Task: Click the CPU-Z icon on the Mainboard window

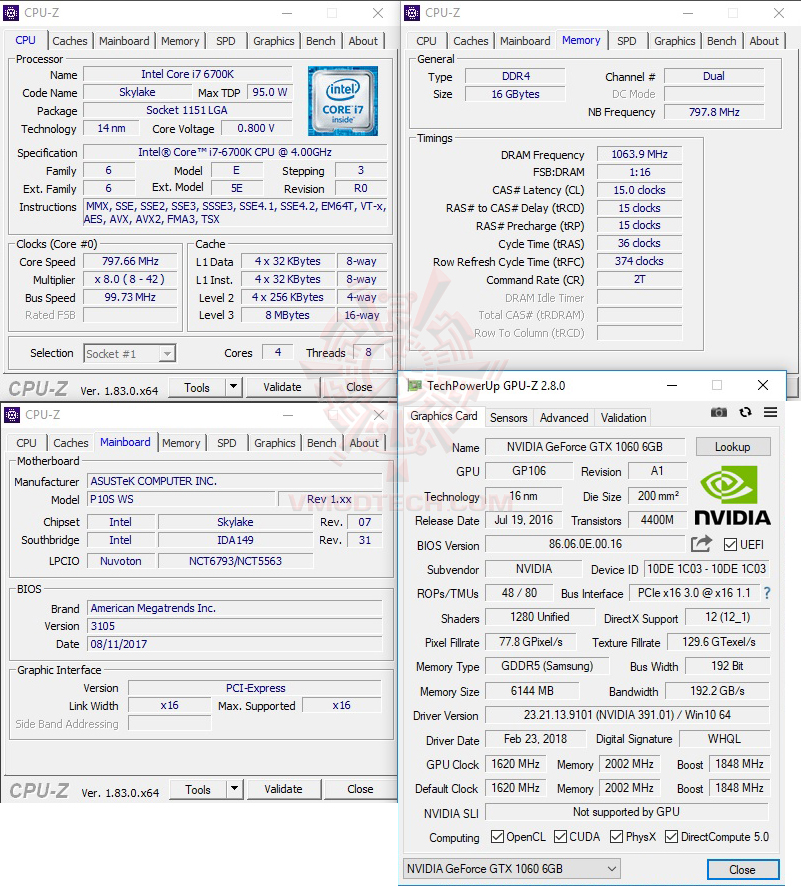Action: coord(14,415)
